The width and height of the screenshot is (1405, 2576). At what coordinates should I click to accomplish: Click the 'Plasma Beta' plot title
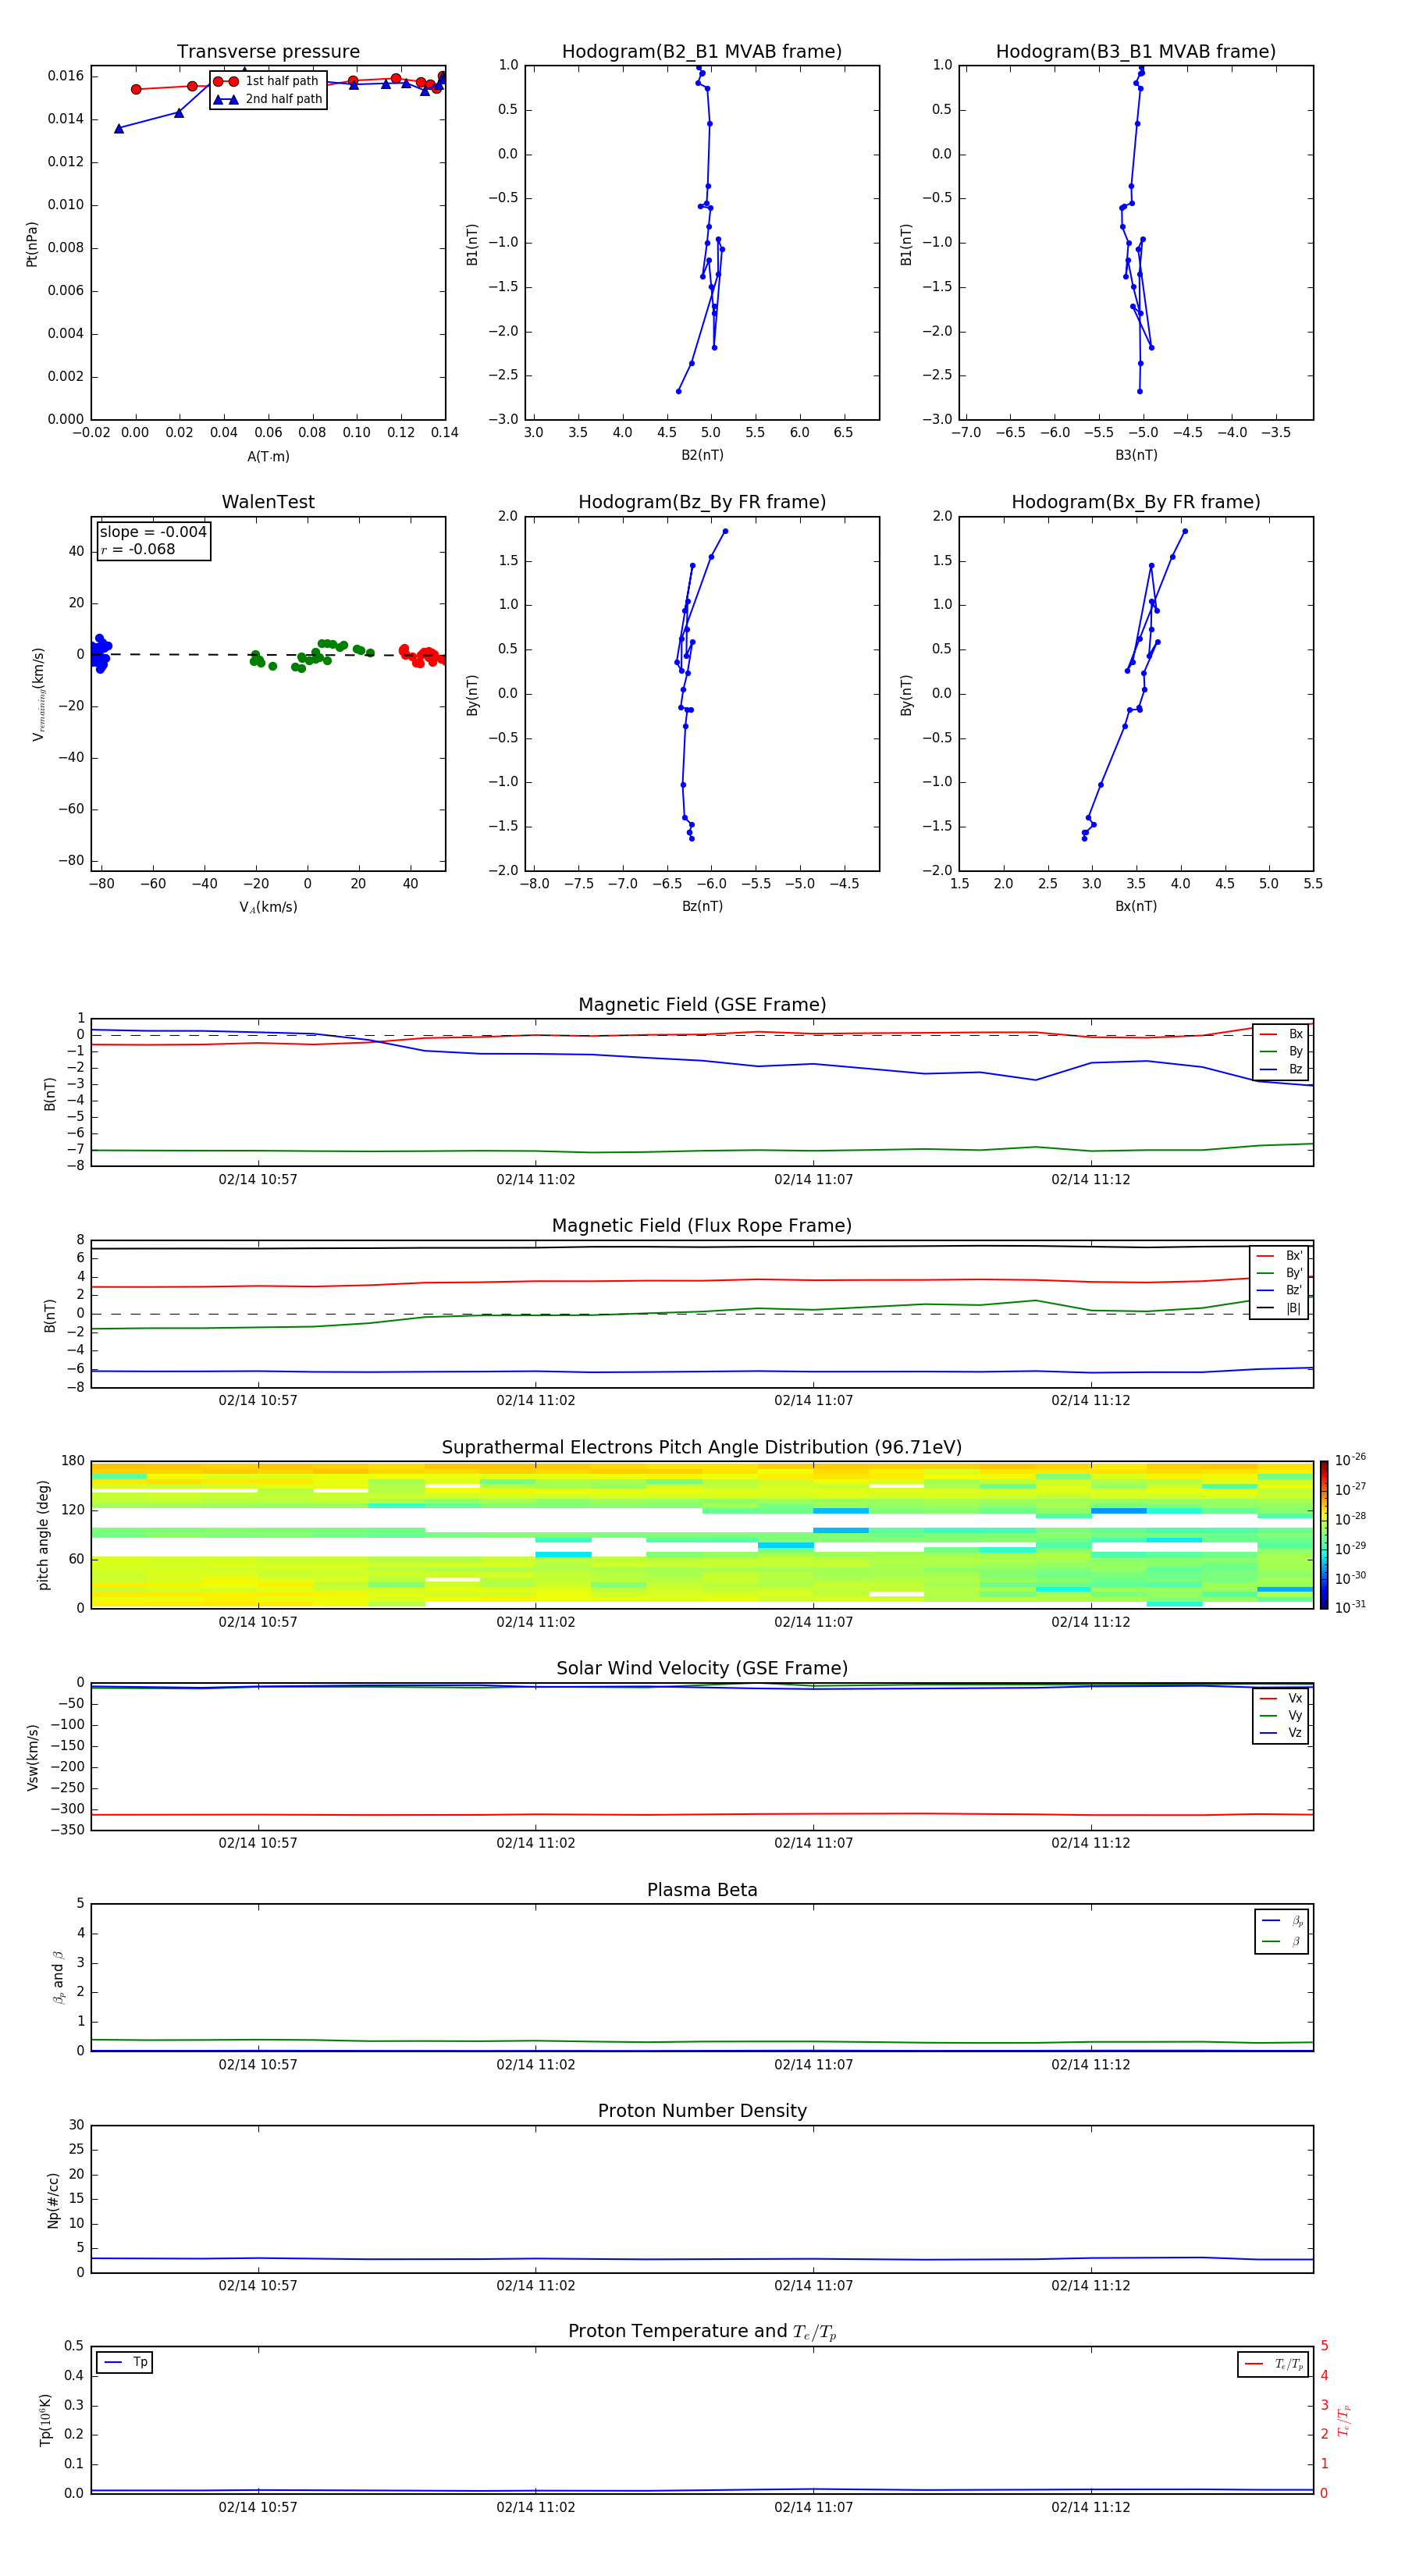pyautogui.click(x=702, y=1891)
